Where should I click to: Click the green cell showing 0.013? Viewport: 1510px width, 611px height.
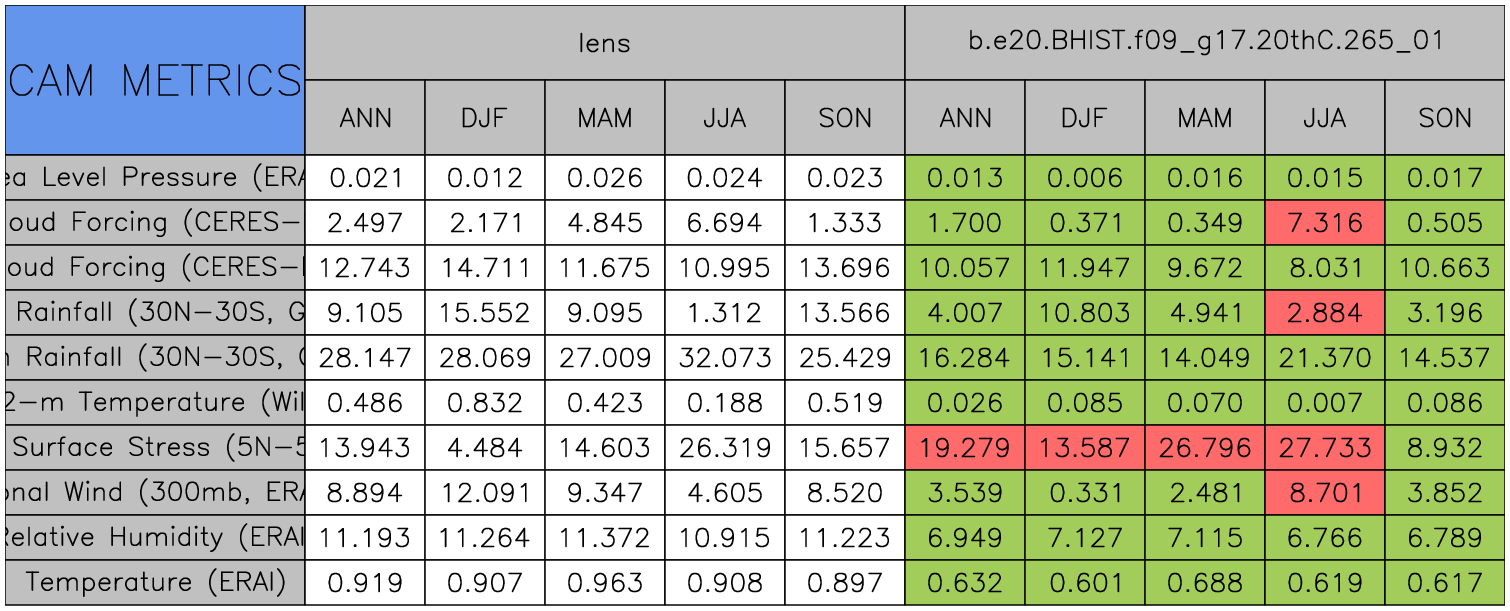coord(965,177)
